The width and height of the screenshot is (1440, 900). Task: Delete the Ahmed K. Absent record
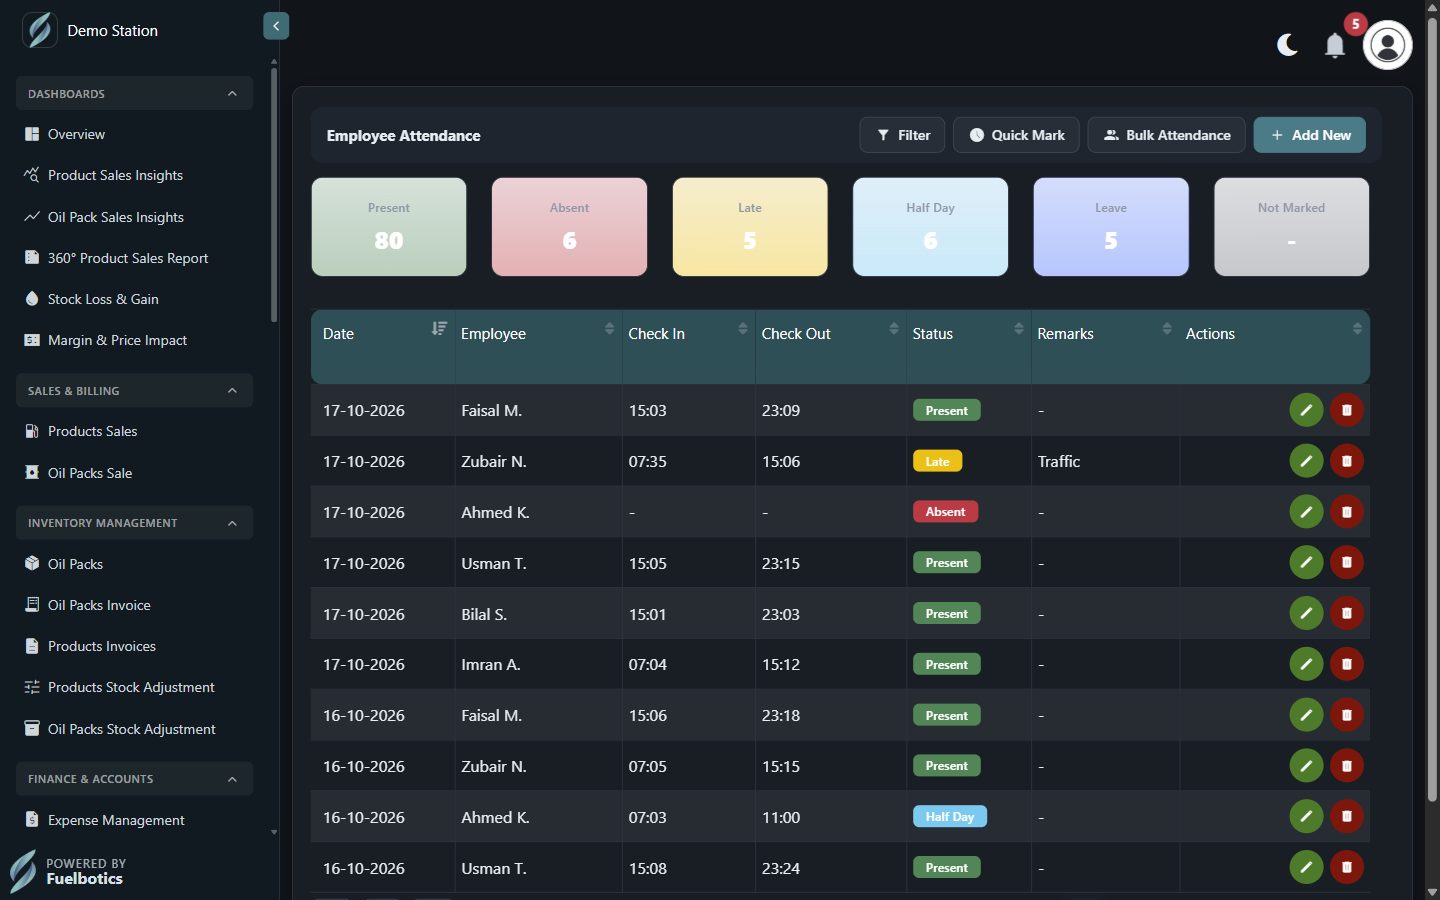1347,512
